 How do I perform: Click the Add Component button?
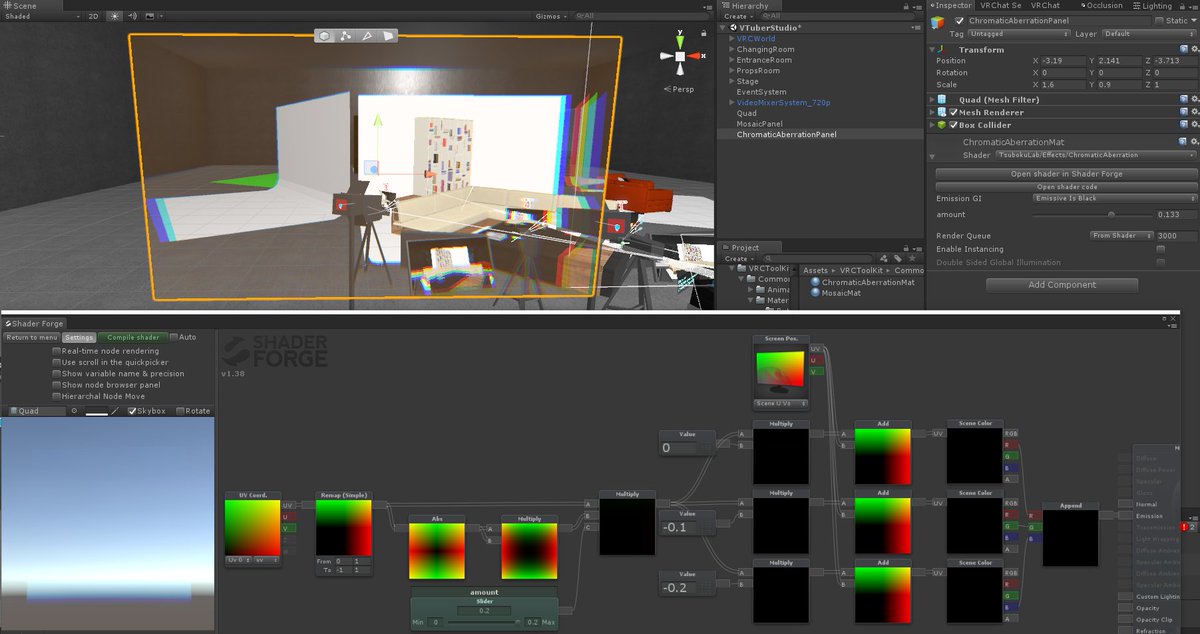1061,284
